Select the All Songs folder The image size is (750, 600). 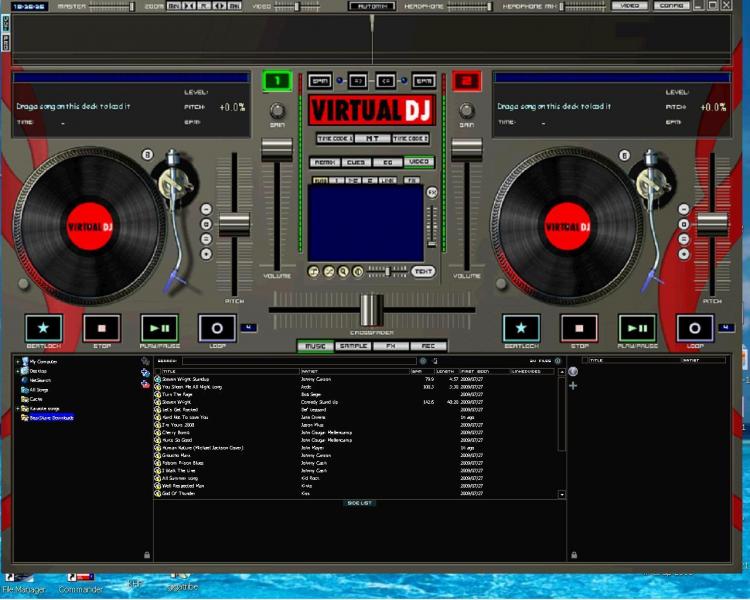pyautogui.click(x=39, y=390)
